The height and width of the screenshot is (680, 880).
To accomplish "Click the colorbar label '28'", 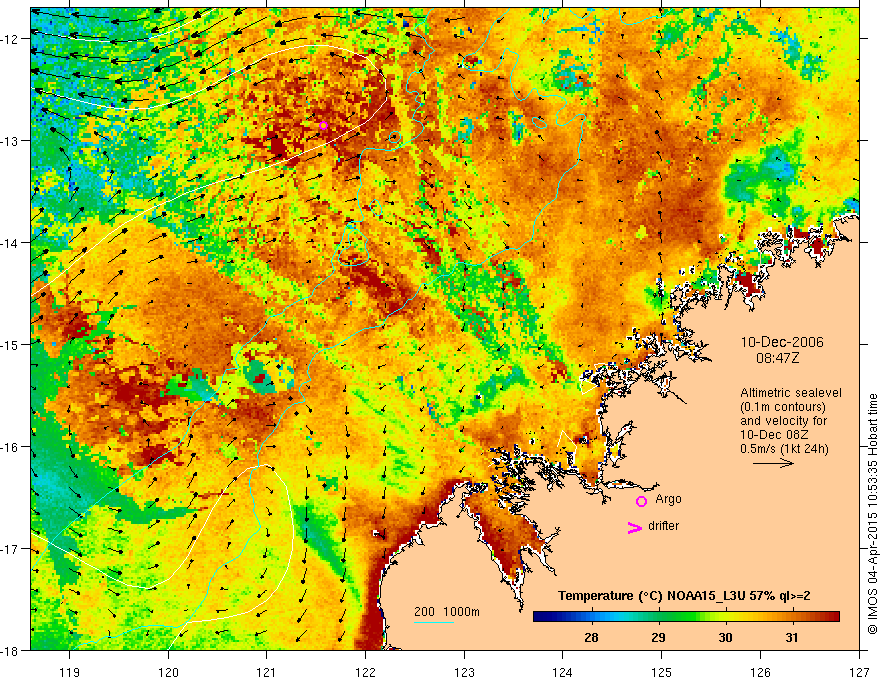I will pos(591,637).
